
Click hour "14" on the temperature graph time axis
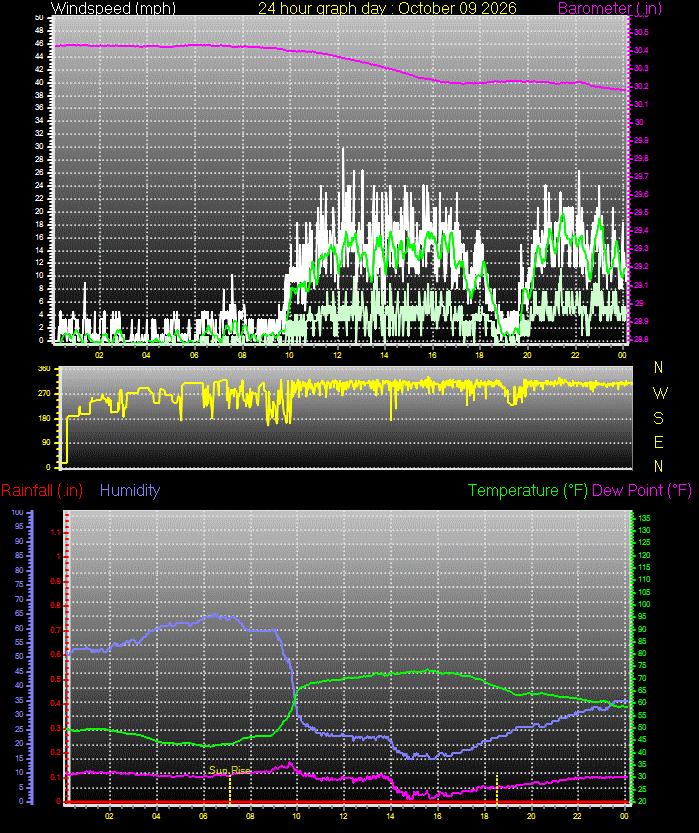tap(390, 817)
